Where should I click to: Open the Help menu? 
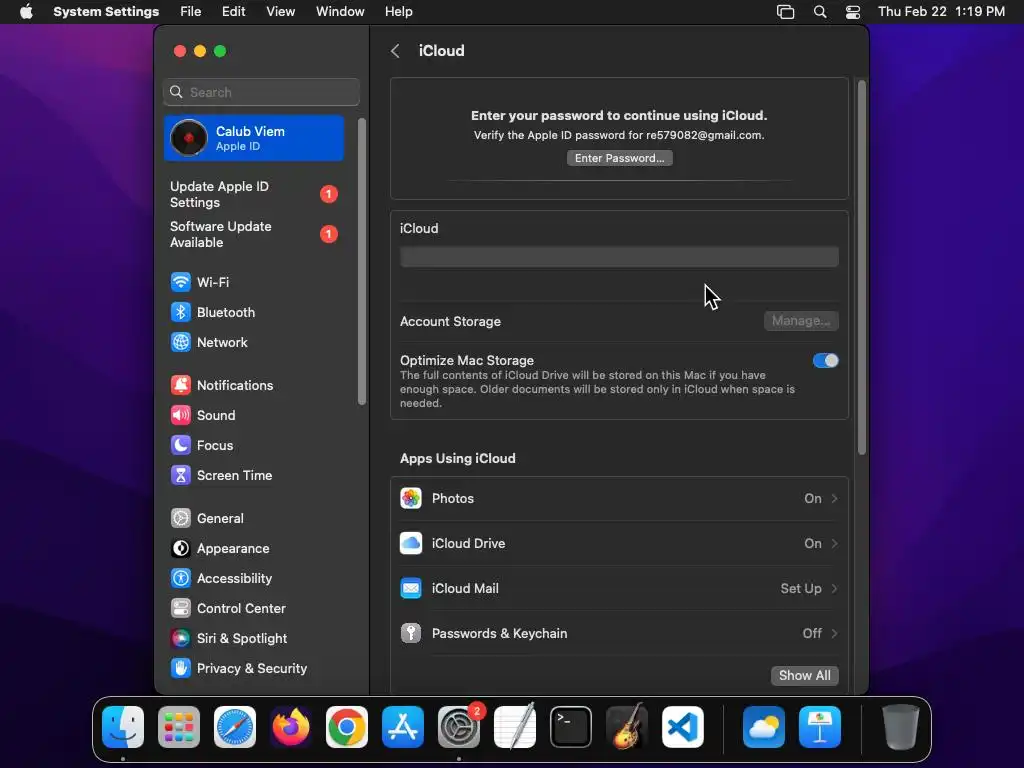pos(398,12)
